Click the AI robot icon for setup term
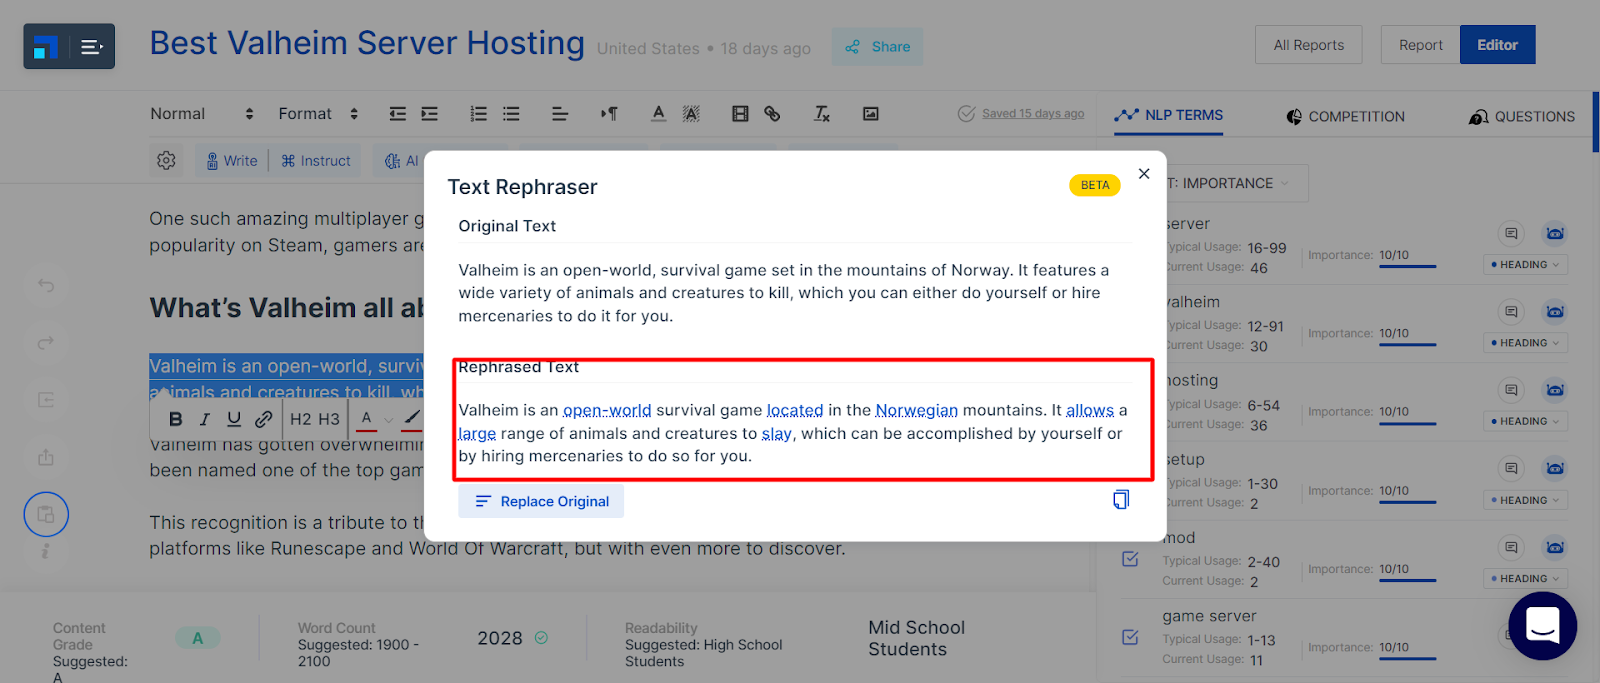Image resolution: width=1600 pixels, height=683 pixels. pyautogui.click(x=1555, y=469)
